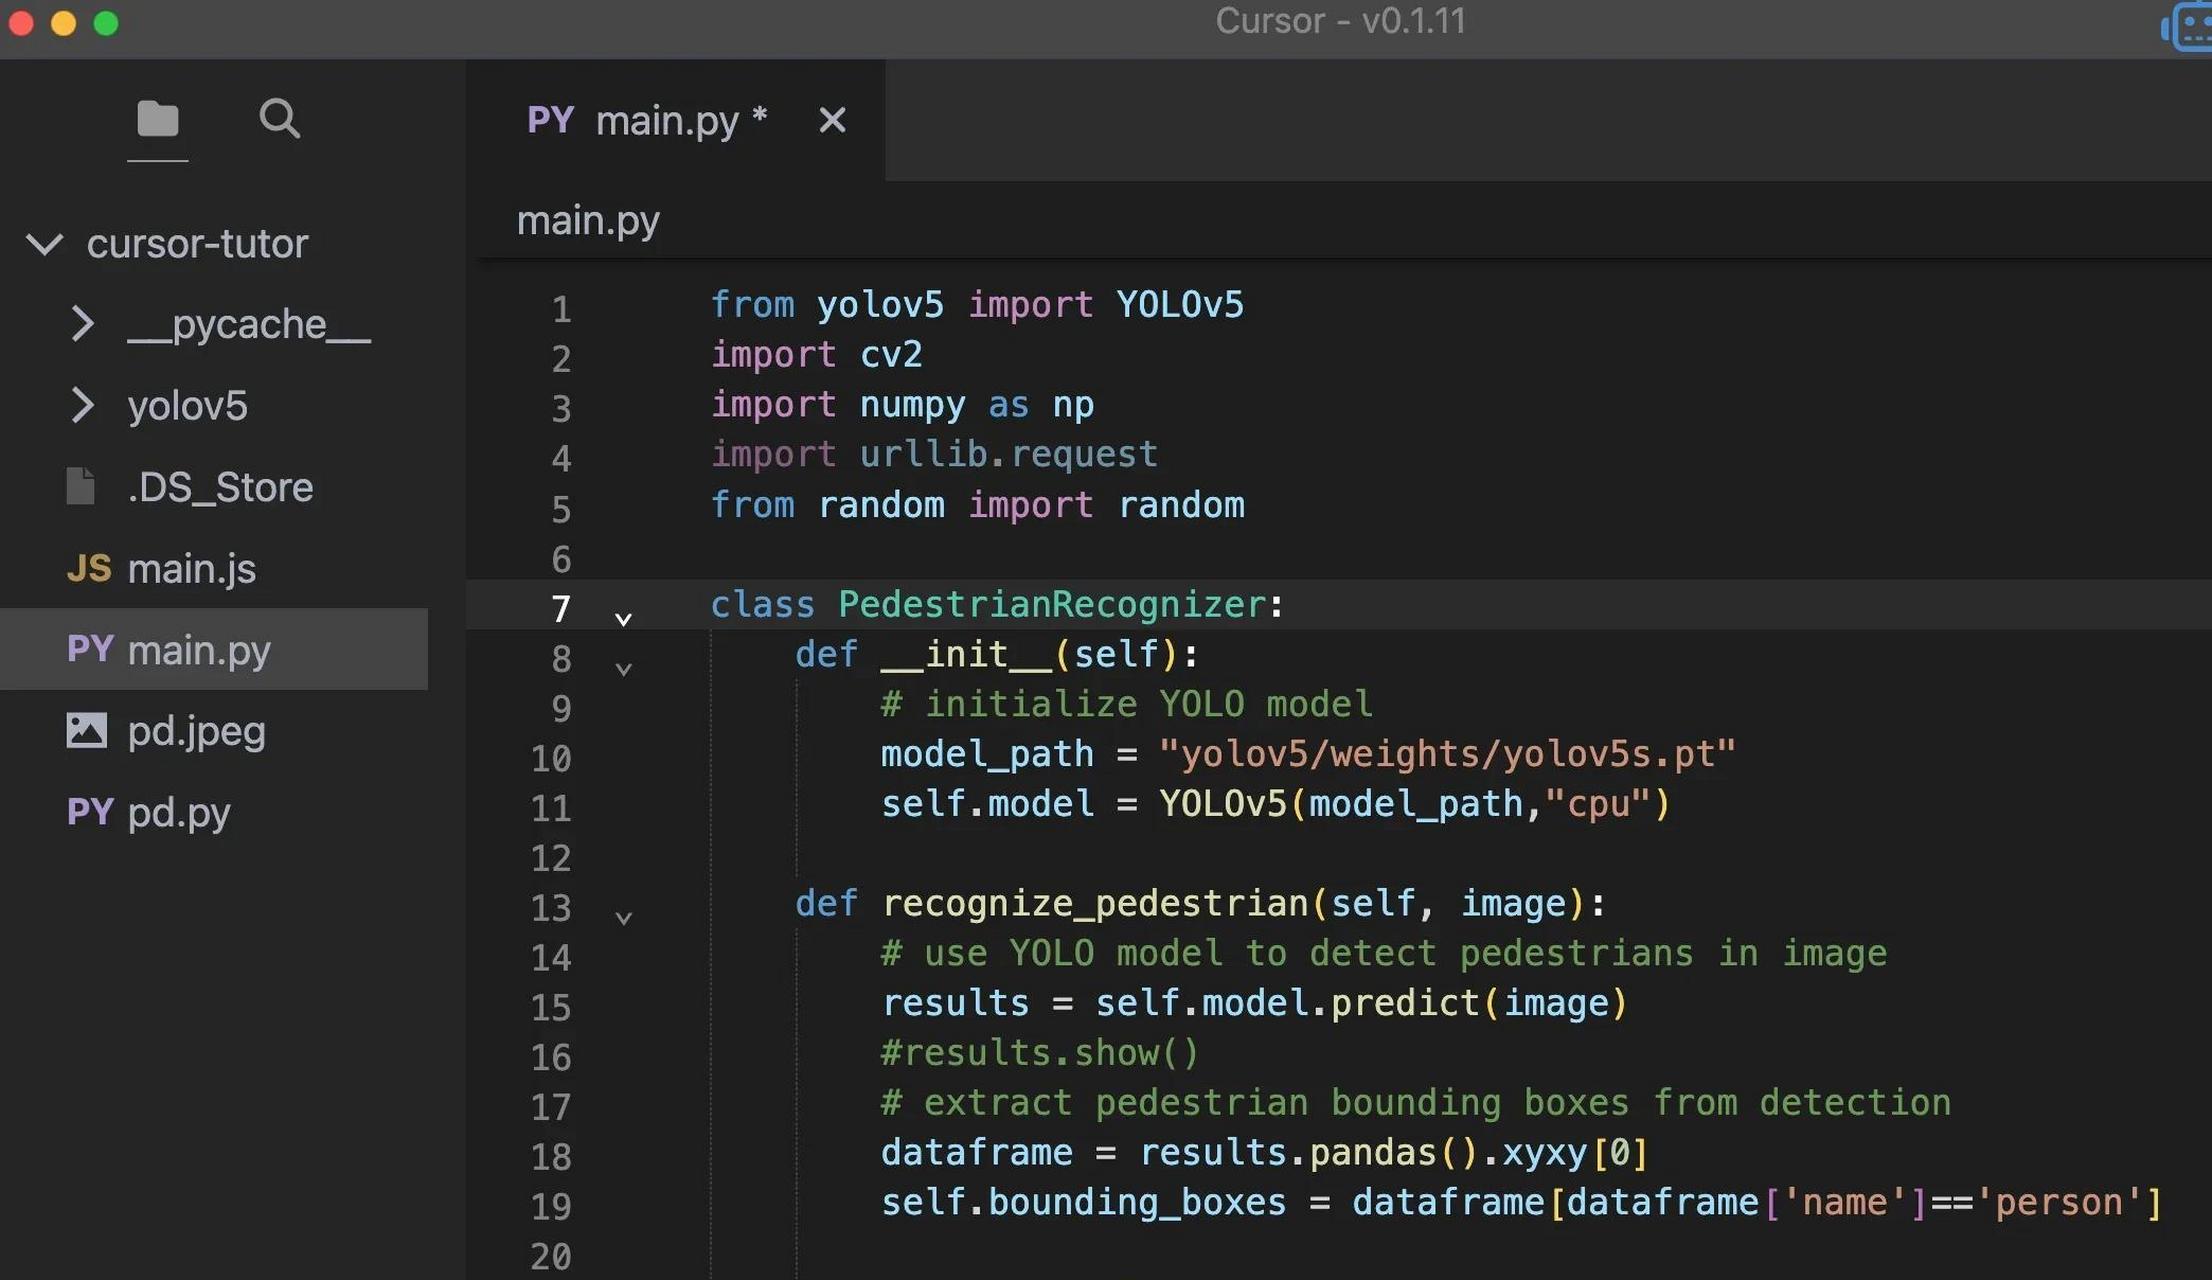2212x1280 pixels.
Task: Click 'self.model.predict(image)' on line 15
Action: click(x=1362, y=1003)
